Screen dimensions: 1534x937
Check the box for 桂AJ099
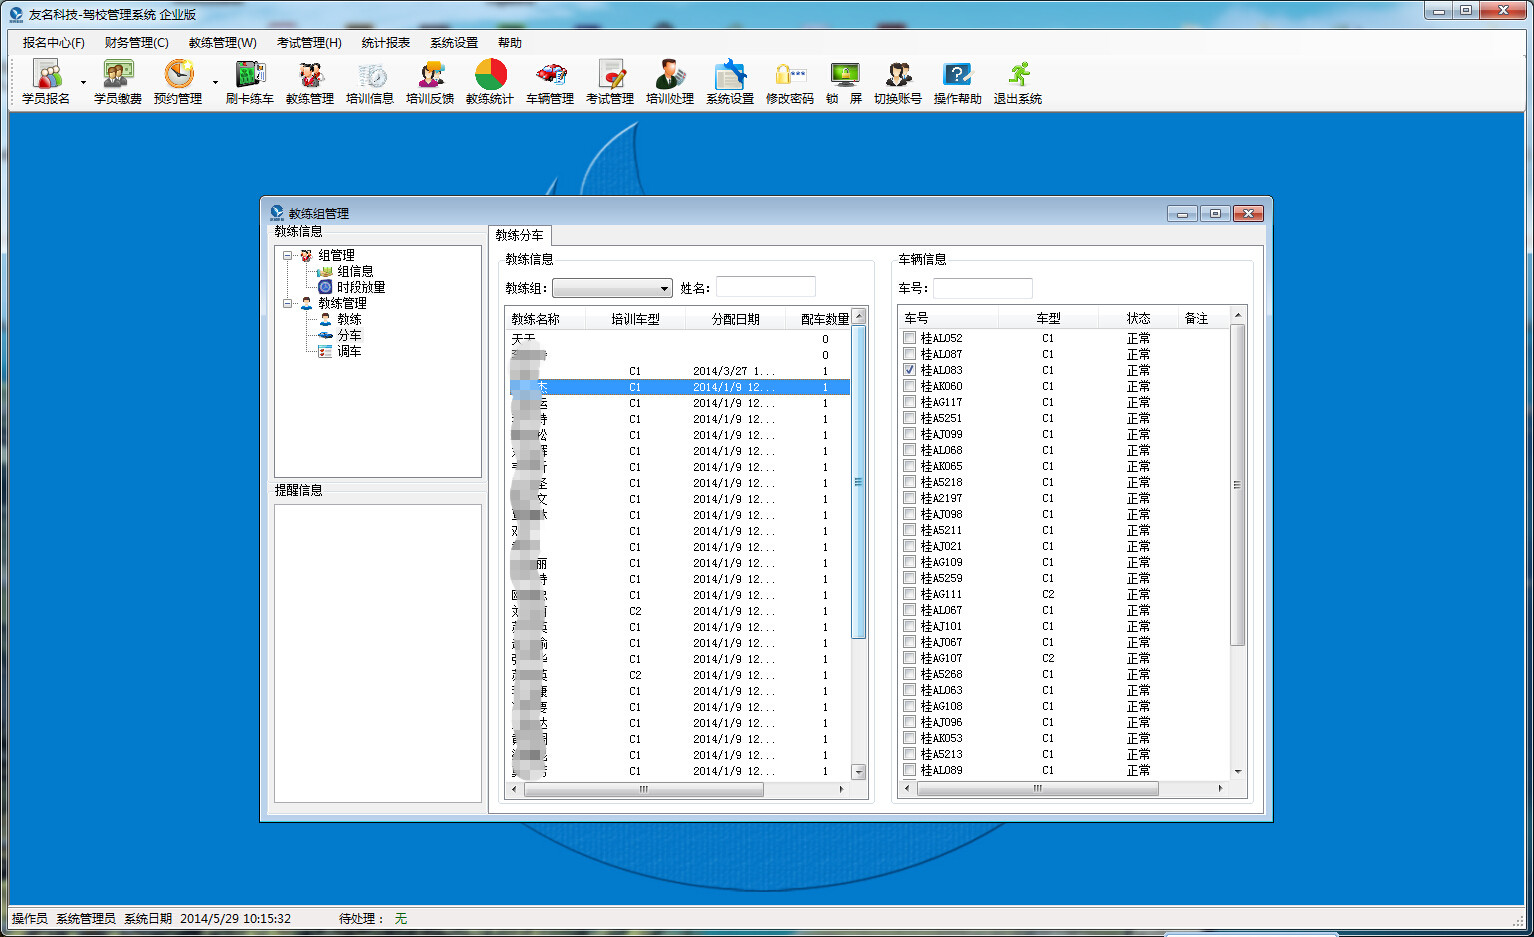pyautogui.click(x=909, y=434)
